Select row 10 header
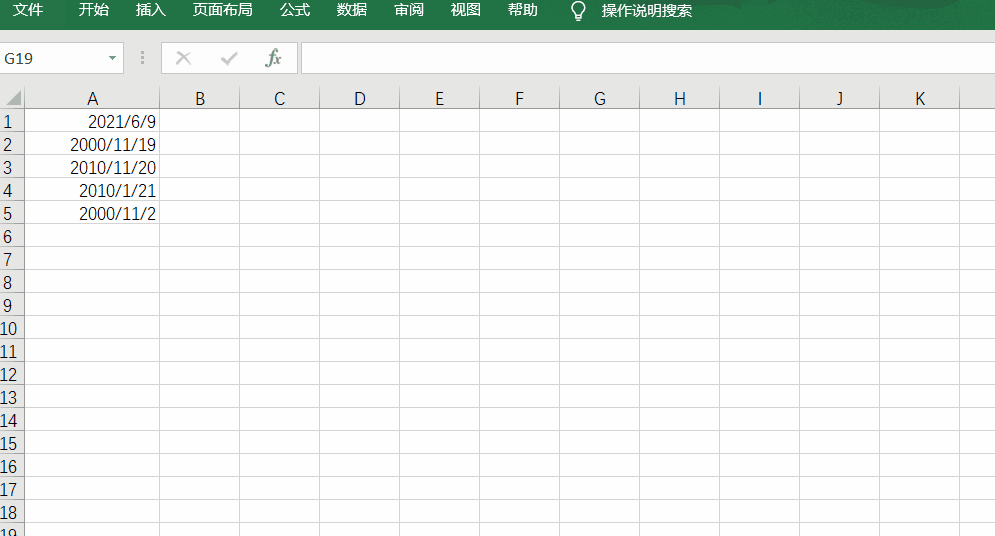The image size is (995, 536). [12, 328]
